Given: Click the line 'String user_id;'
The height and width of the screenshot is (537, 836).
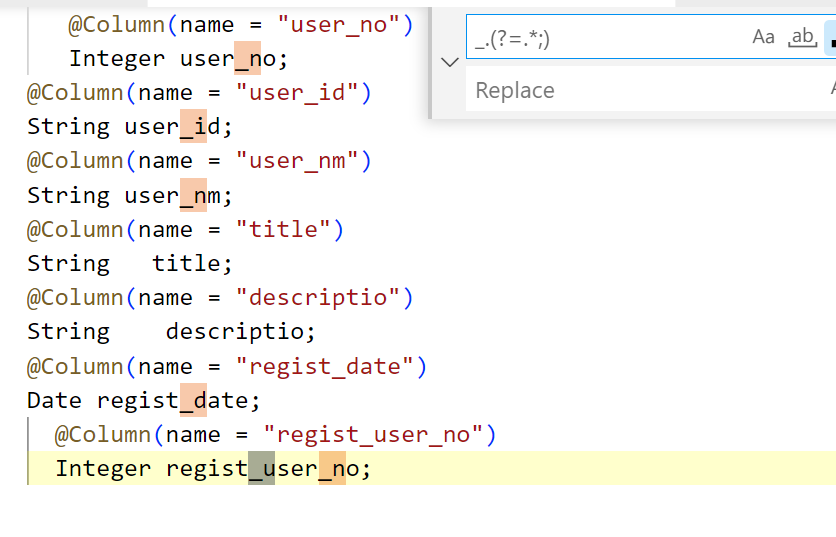Looking at the screenshot, I should (130, 127).
